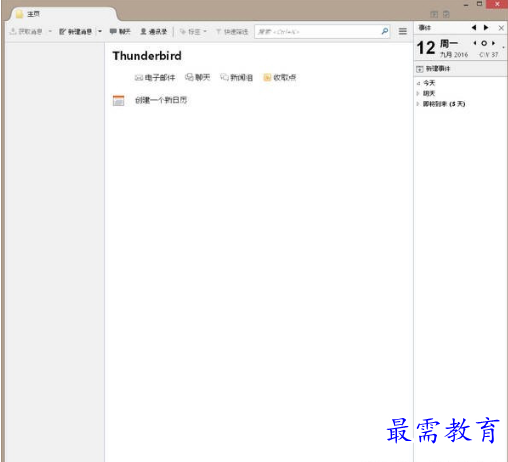Select the 主页 home tab
This screenshot has width=508, height=462.
click(63, 14)
